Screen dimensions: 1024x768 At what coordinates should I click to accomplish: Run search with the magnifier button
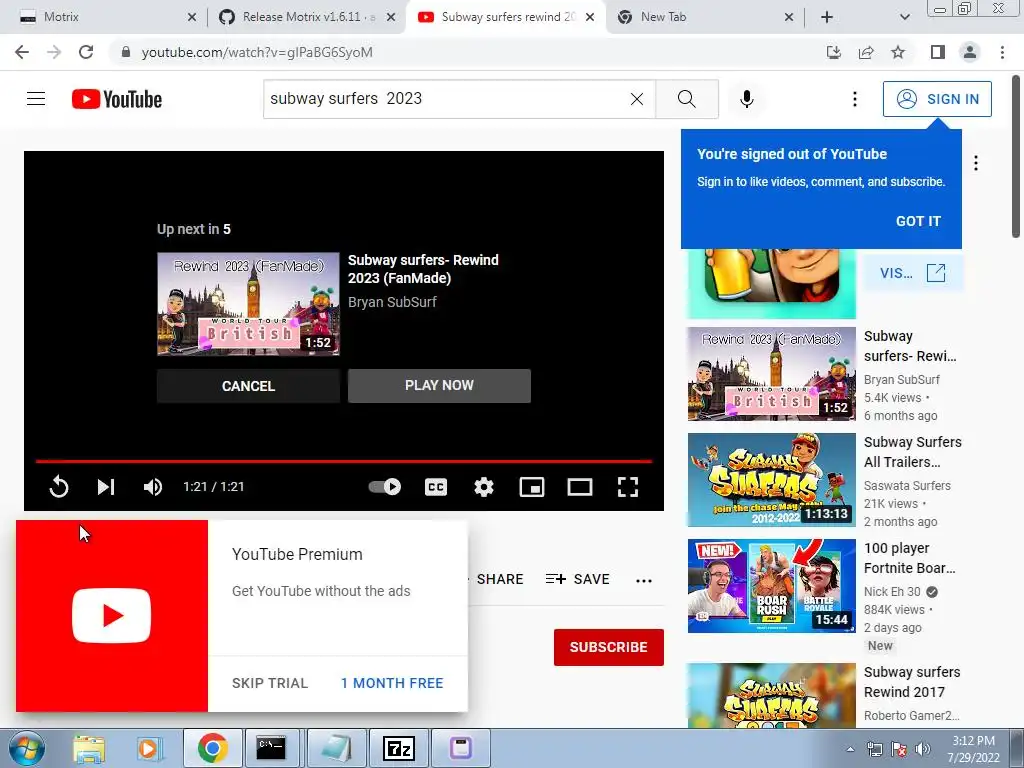686,99
